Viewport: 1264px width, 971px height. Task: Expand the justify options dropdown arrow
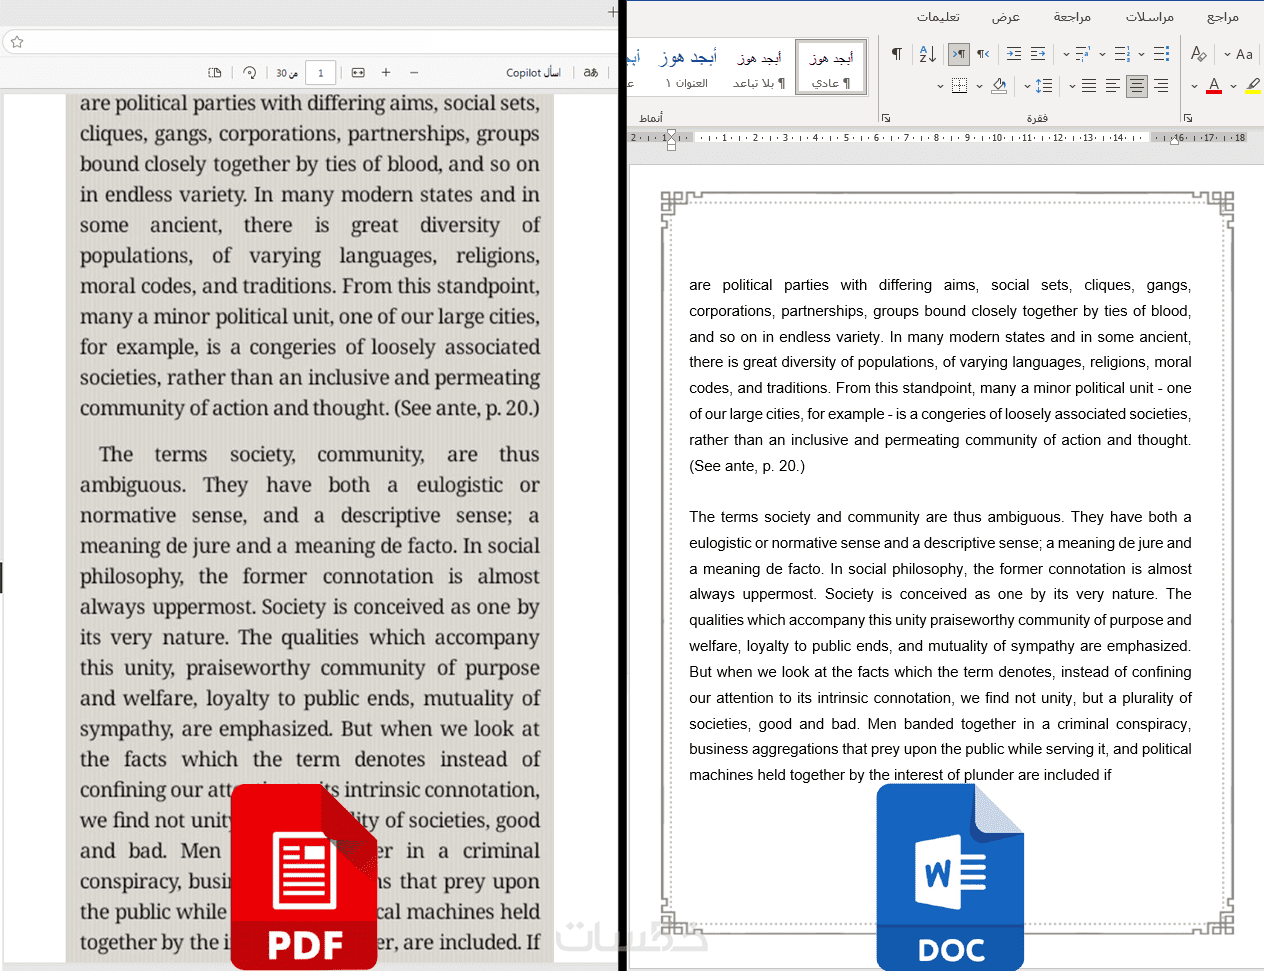click(x=1072, y=86)
